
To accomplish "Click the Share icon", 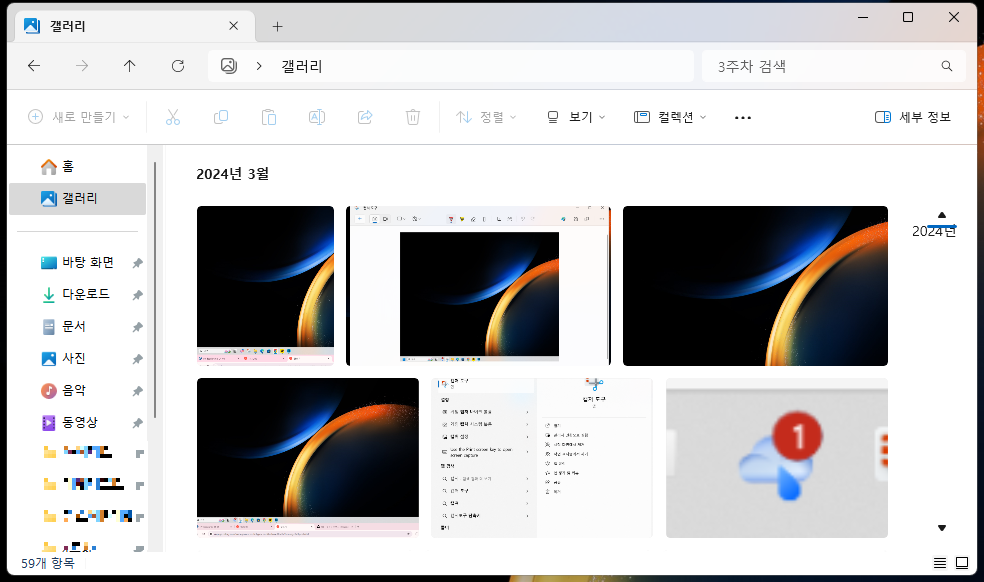I will [365, 117].
